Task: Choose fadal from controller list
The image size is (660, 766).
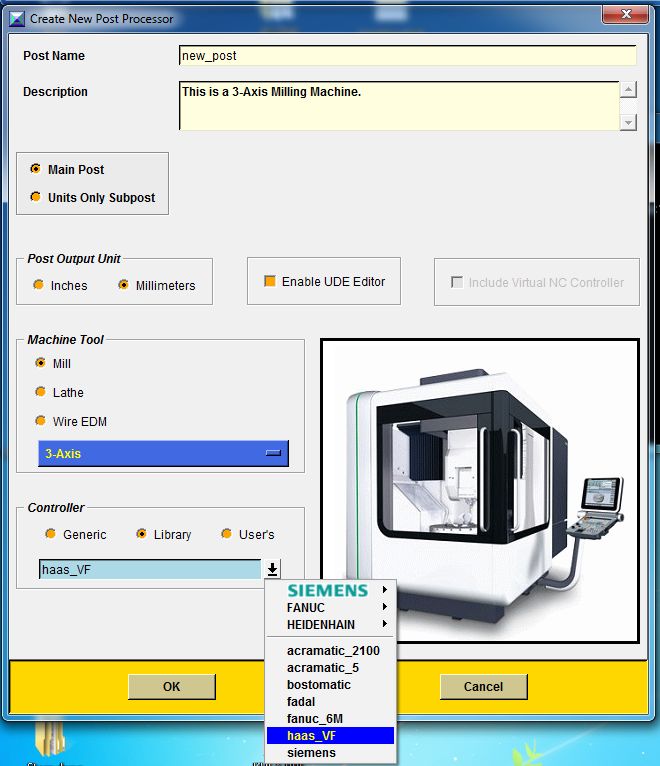Action: click(331, 702)
